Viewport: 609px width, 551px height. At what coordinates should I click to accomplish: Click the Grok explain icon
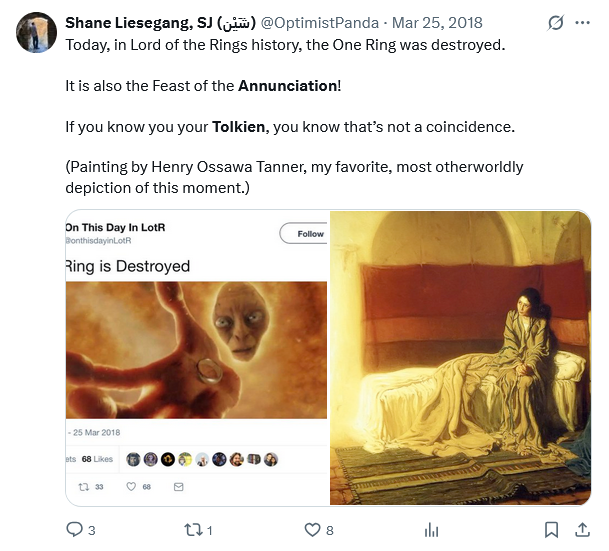click(x=556, y=23)
